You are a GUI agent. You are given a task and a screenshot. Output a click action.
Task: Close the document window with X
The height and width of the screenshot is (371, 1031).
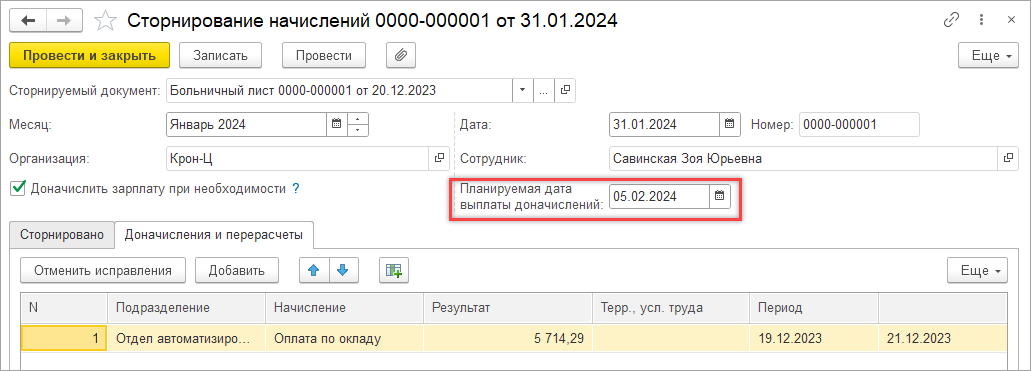[x=1011, y=20]
